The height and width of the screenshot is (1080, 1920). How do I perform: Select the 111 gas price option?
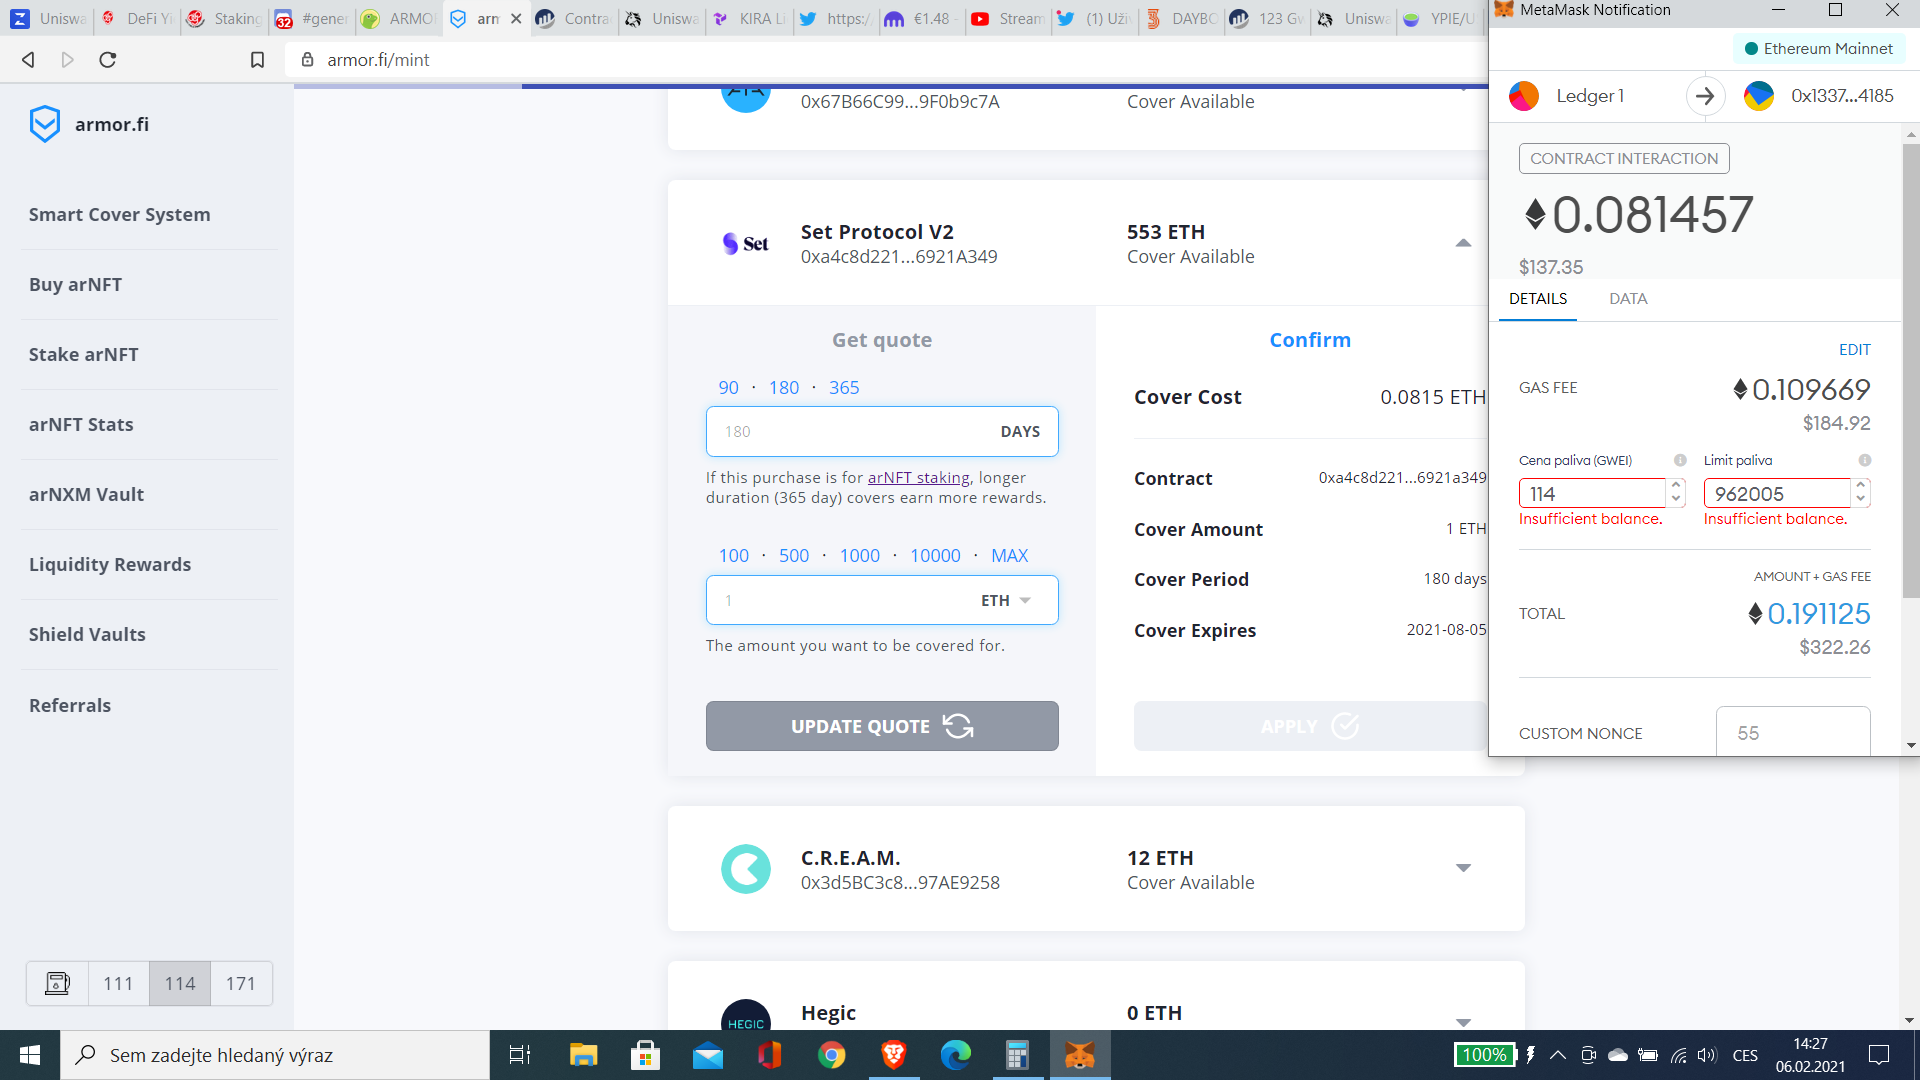click(118, 983)
